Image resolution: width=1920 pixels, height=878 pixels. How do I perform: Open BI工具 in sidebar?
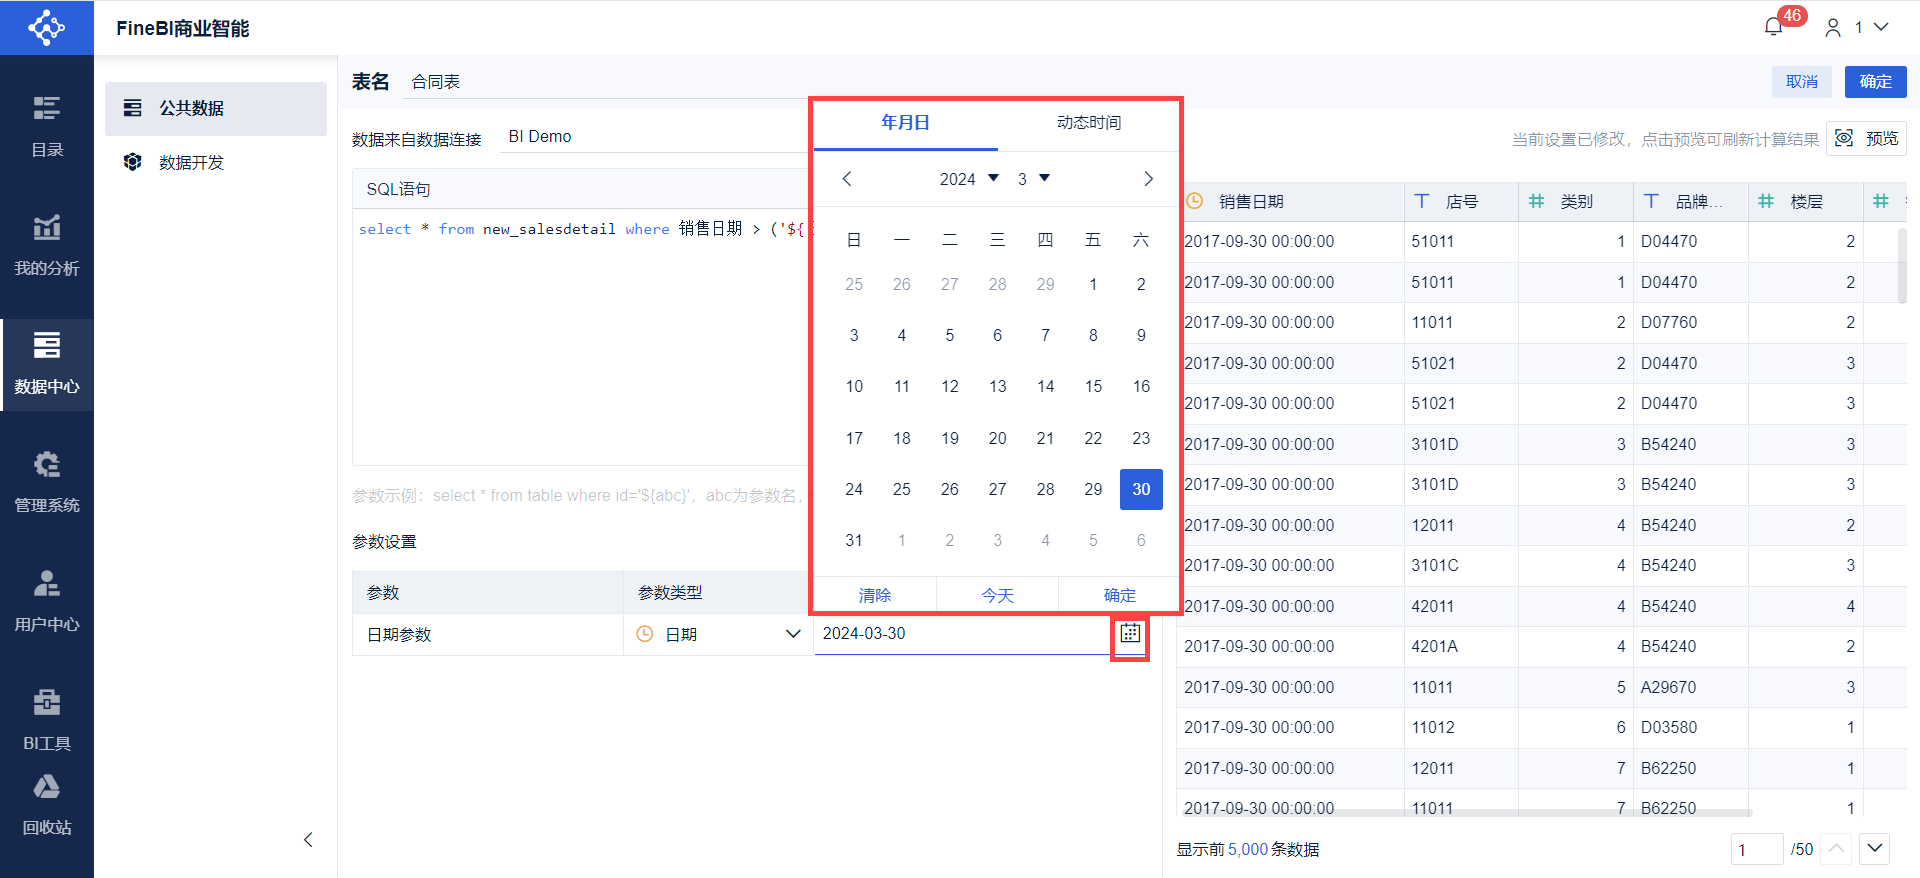point(47,719)
